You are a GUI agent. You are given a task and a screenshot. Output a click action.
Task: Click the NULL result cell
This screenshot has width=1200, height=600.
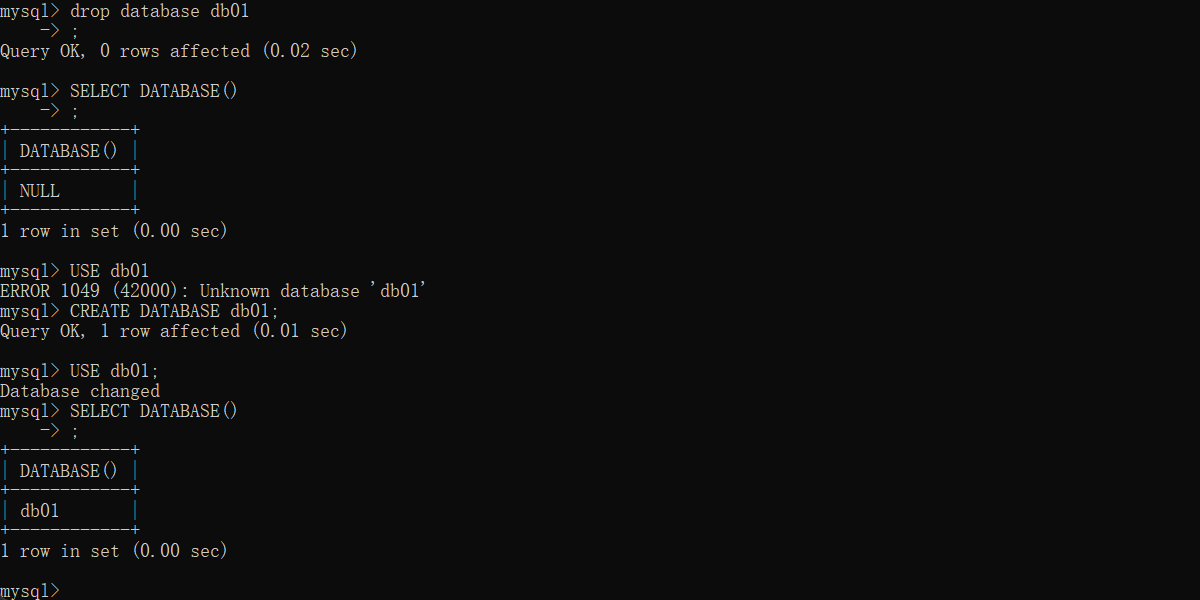(x=40, y=191)
